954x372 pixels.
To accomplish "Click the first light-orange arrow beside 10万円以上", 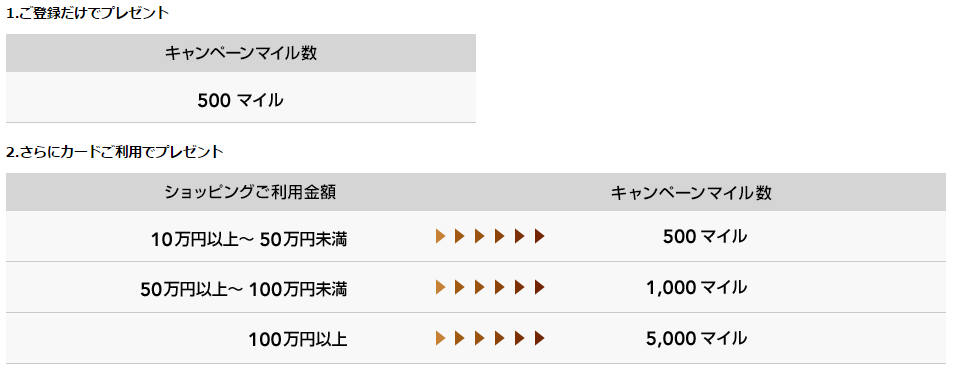I will tap(440, 236).
